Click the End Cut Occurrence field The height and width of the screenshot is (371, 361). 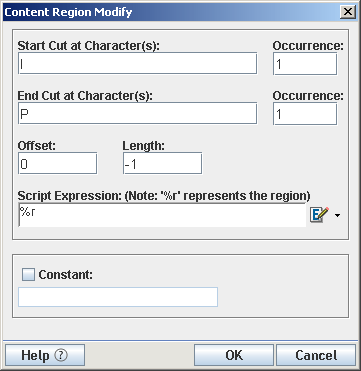305,114
